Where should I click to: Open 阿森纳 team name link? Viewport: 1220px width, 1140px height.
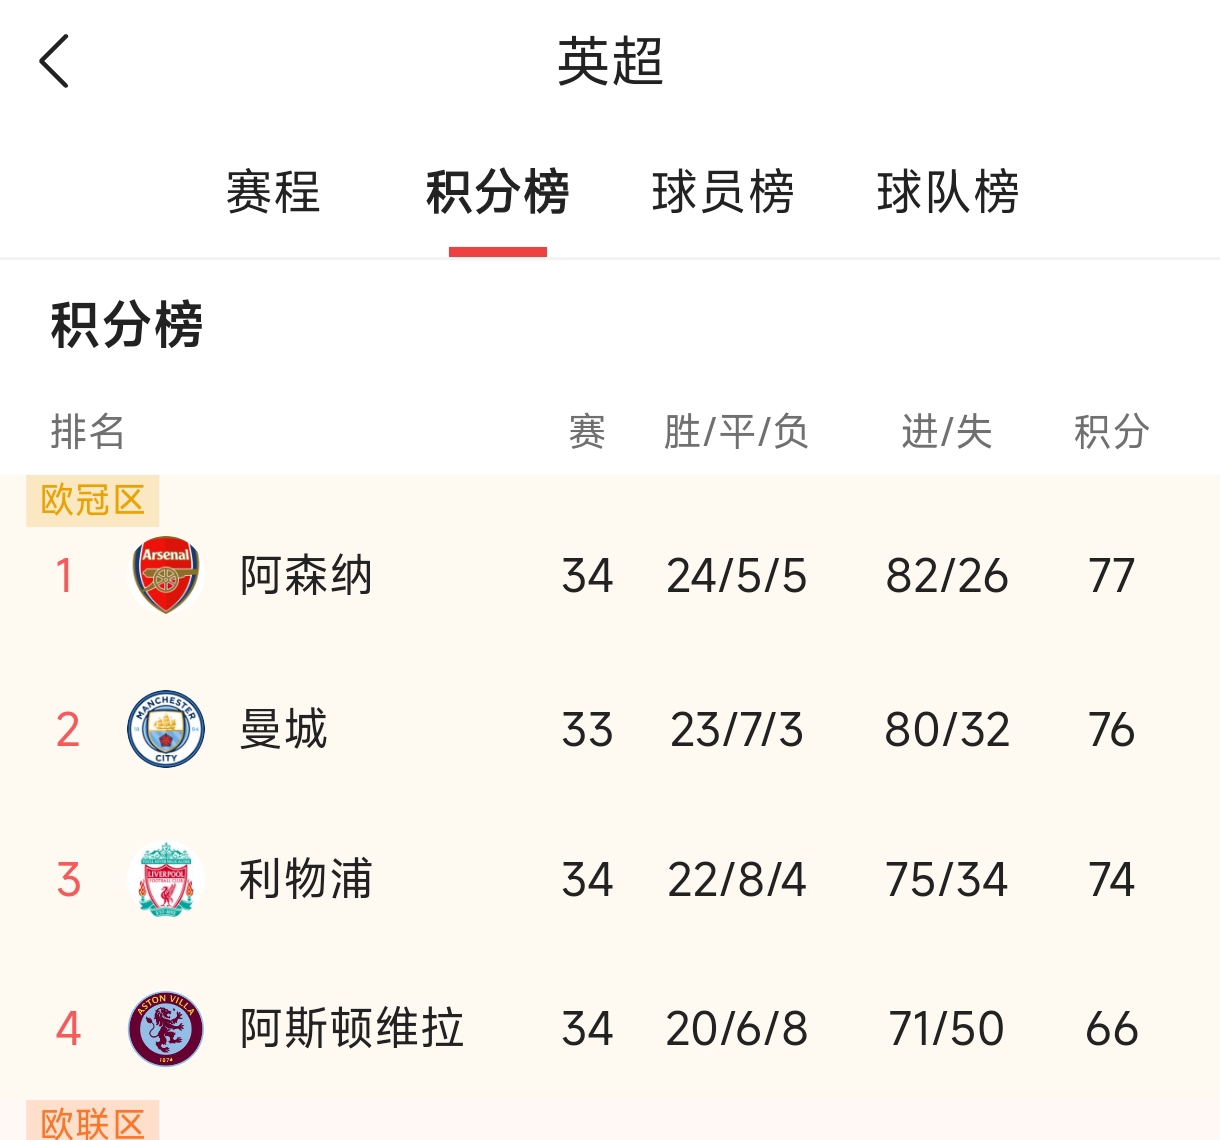(x=306, y=576)
